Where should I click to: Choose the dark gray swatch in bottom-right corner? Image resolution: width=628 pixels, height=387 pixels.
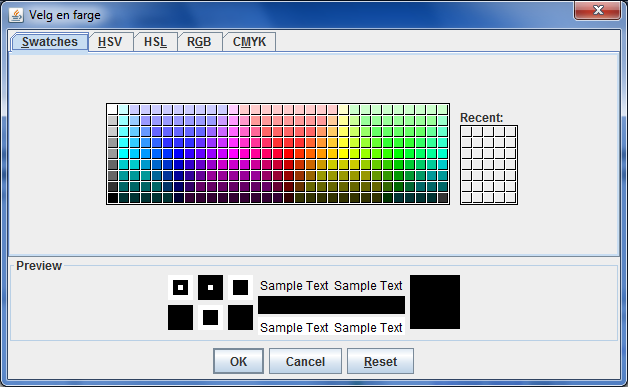click(x=443, y=198)
